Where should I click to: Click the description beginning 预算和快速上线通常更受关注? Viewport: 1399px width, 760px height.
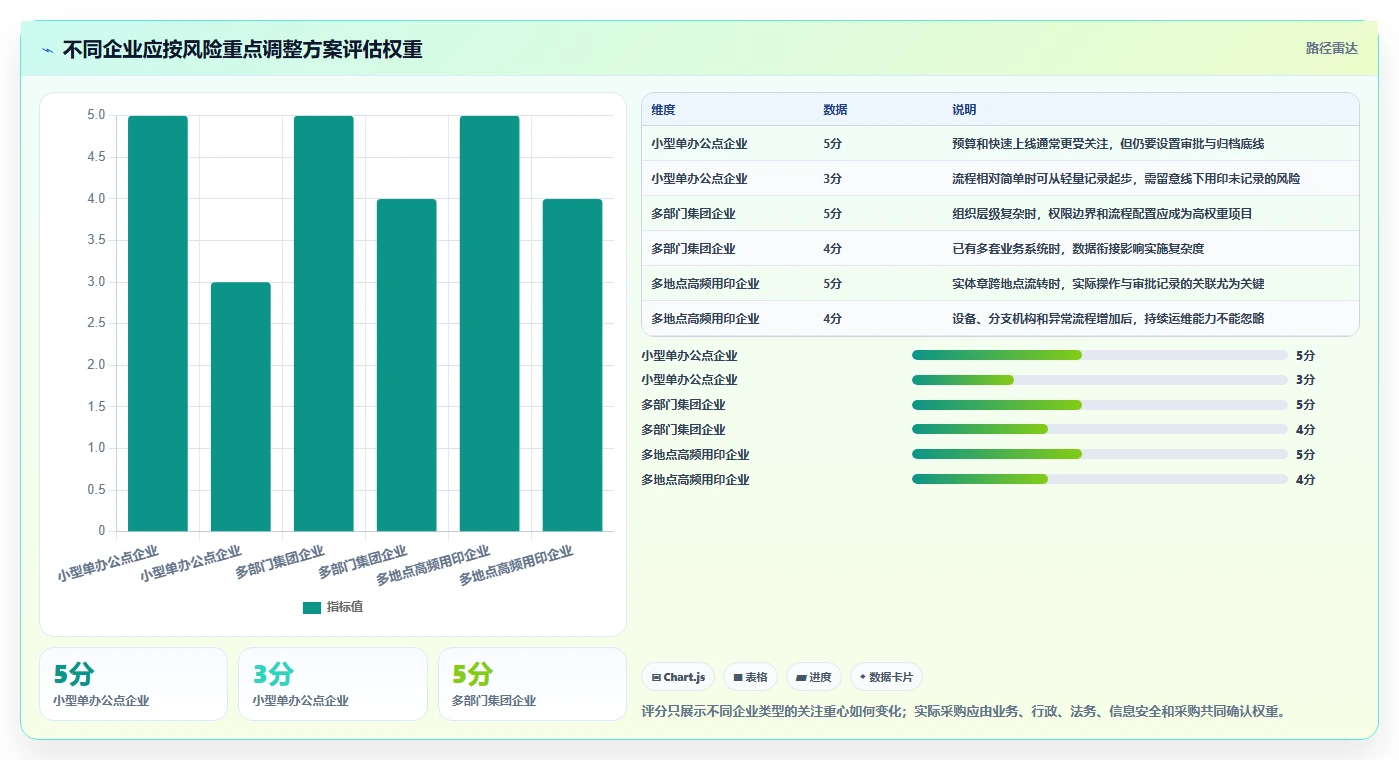pyautogui.click(x=1108, y=144)
